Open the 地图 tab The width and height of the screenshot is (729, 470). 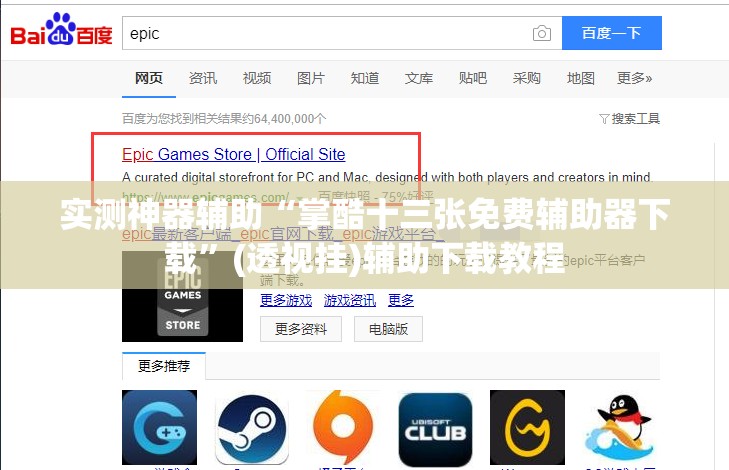coord(580,78)
